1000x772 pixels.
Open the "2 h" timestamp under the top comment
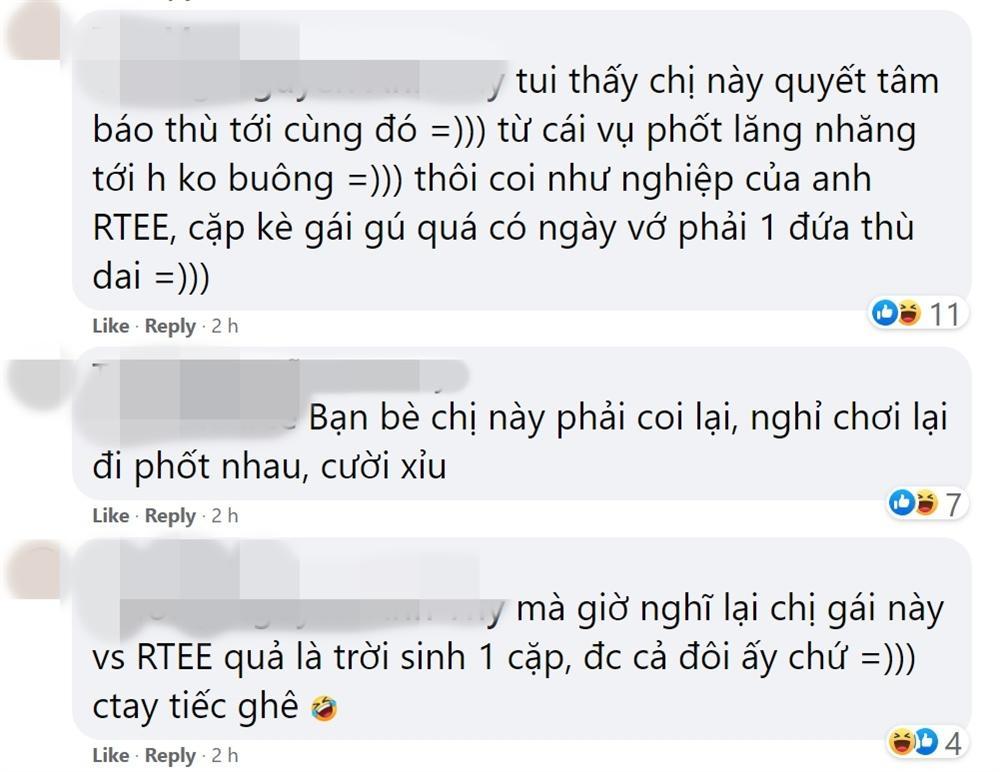pos(224,326)
